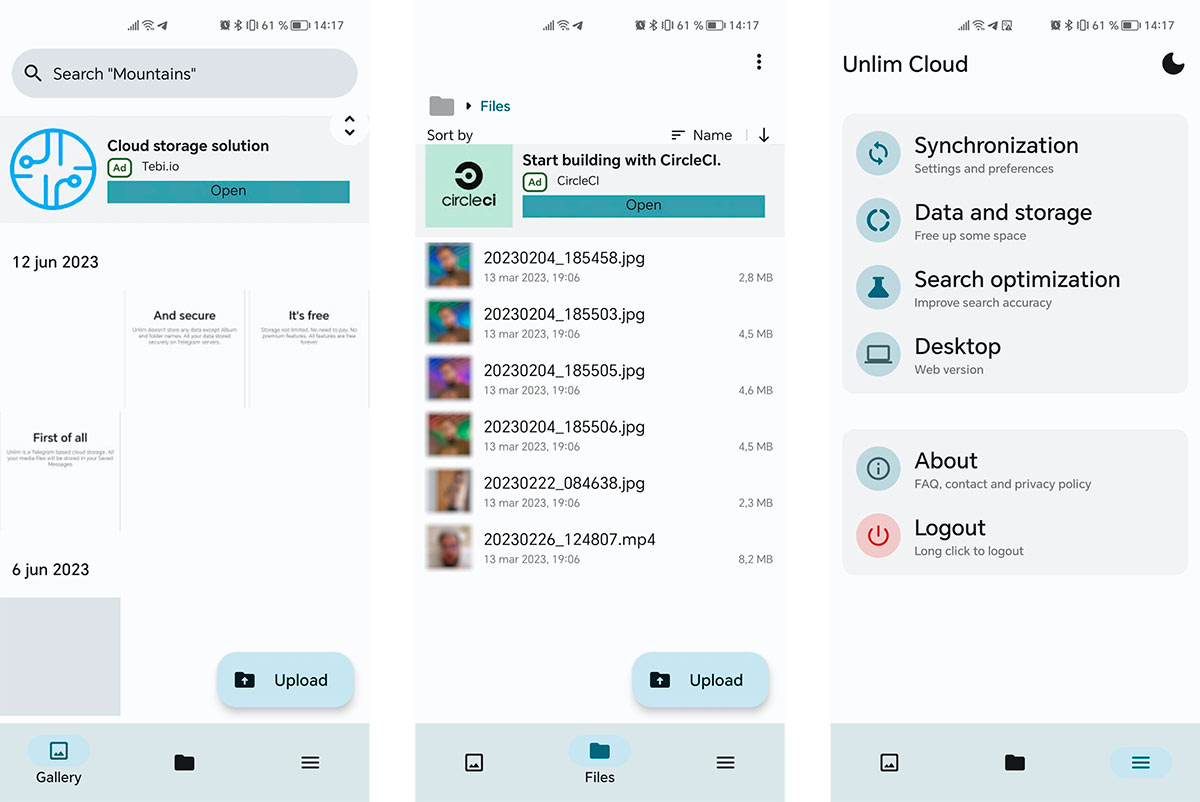Click the About info icon
Viewport: 1200px width, 802px height.
point(878,469)
